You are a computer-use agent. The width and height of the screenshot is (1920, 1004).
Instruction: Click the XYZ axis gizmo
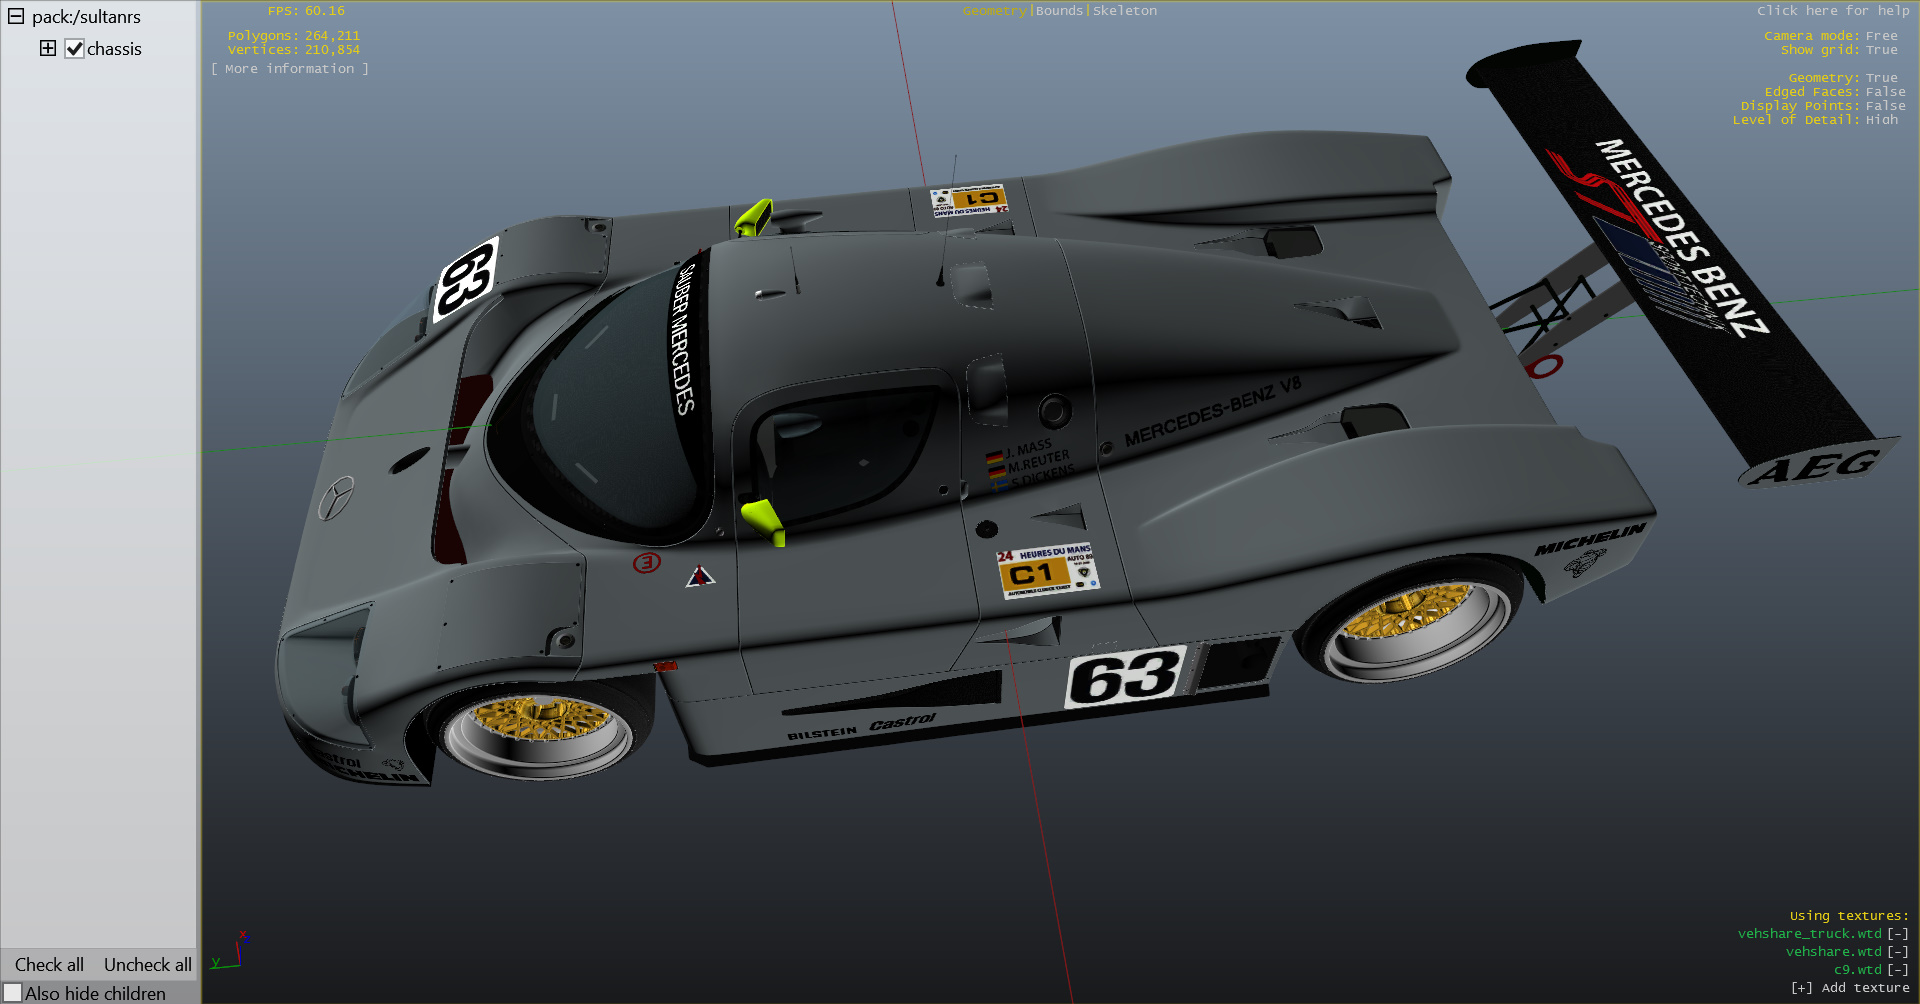(230, 950)
